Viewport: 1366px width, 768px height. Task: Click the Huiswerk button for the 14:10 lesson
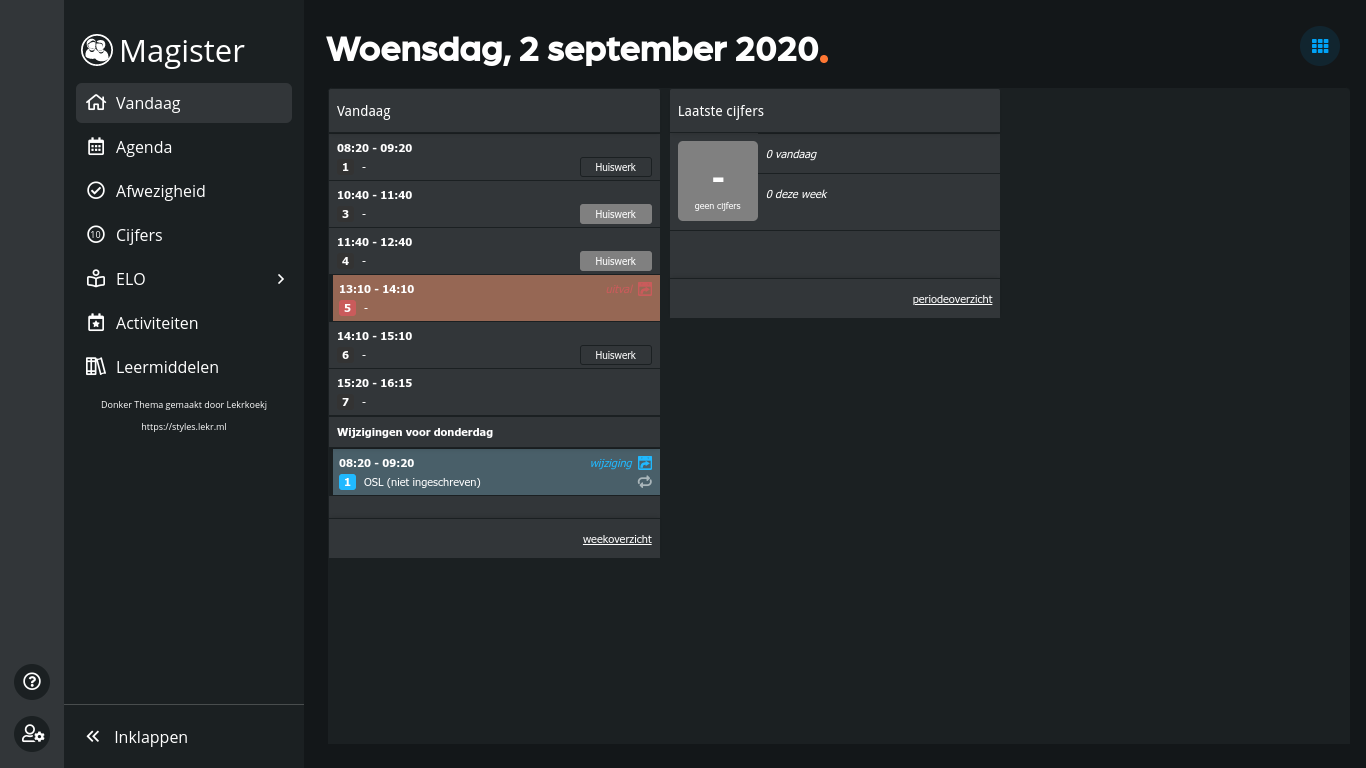point(615,355)
